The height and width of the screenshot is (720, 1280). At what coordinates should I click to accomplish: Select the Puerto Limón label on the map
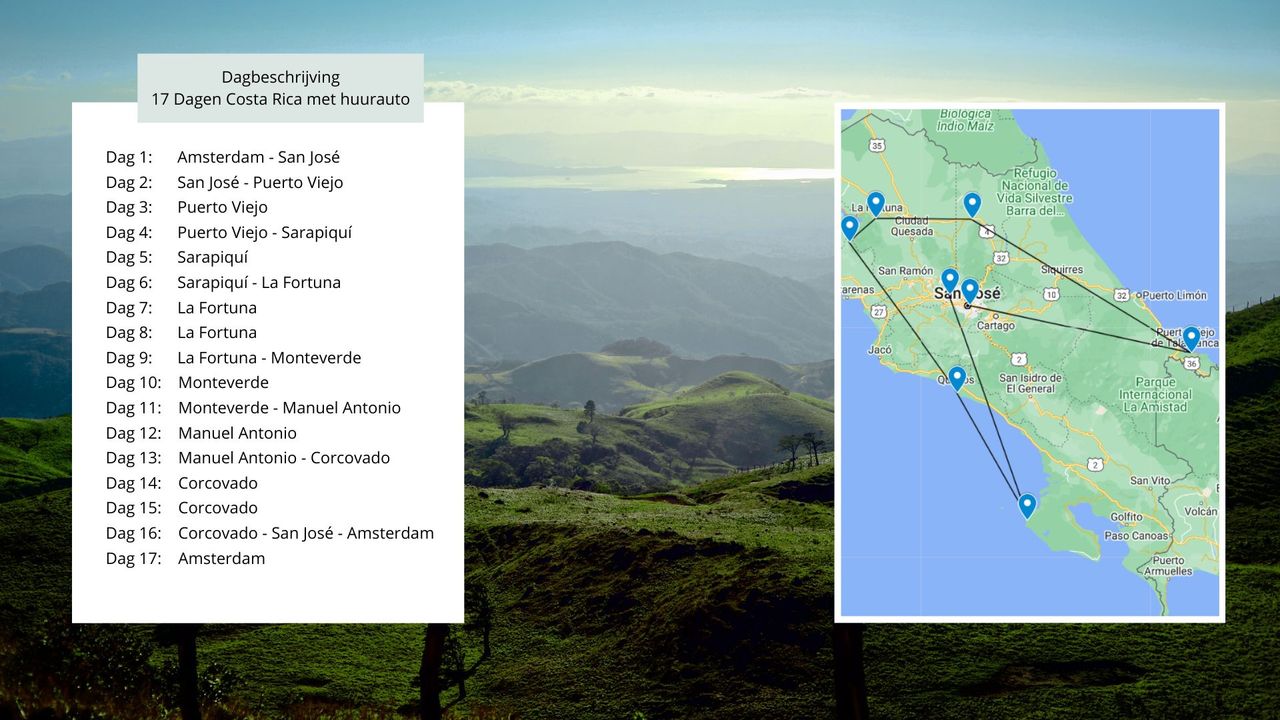click(x=1176, y=295)
